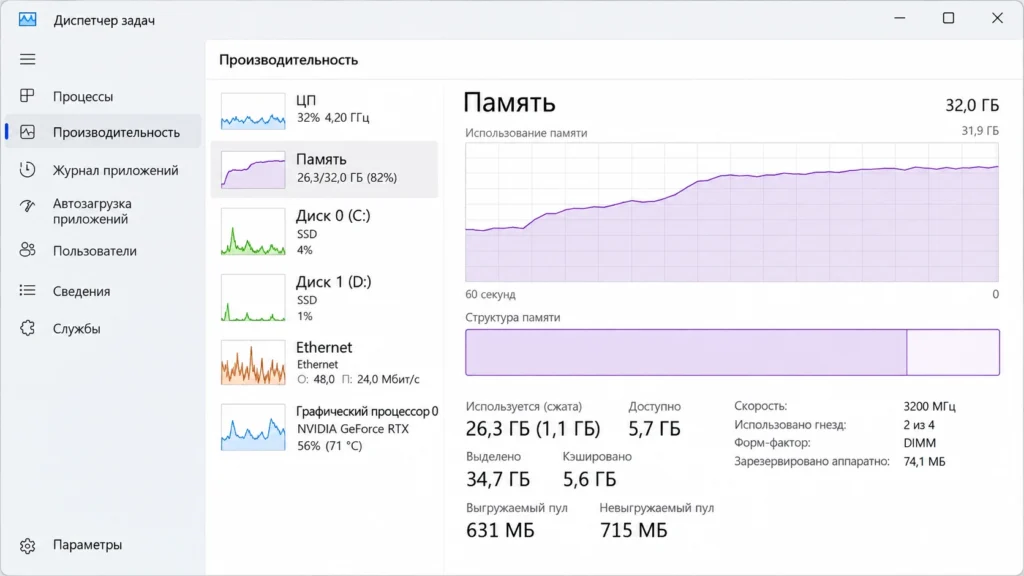This screenshot has width=1024, height=576.
Task: Open the Службы section
Action: coord(103,328)
